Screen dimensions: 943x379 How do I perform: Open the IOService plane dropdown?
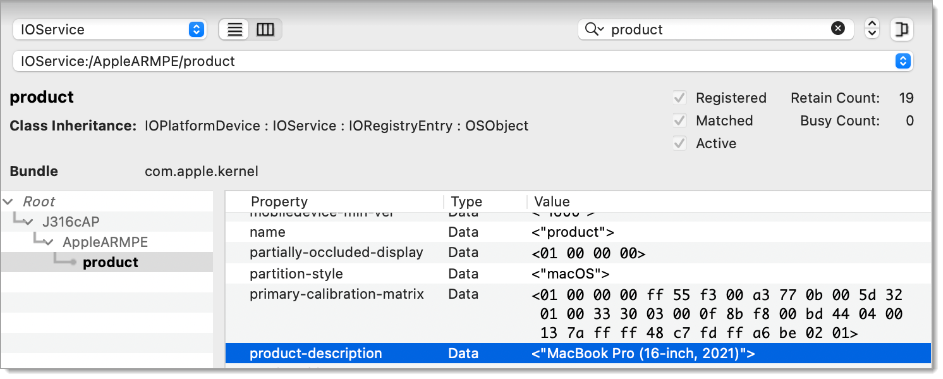[x=109, y=29]
